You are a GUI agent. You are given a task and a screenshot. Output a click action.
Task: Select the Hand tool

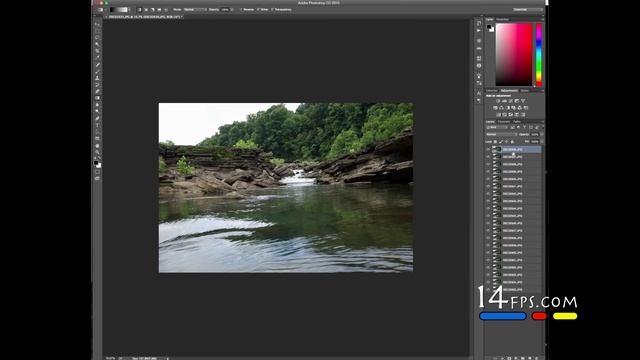tap(97, 146)
